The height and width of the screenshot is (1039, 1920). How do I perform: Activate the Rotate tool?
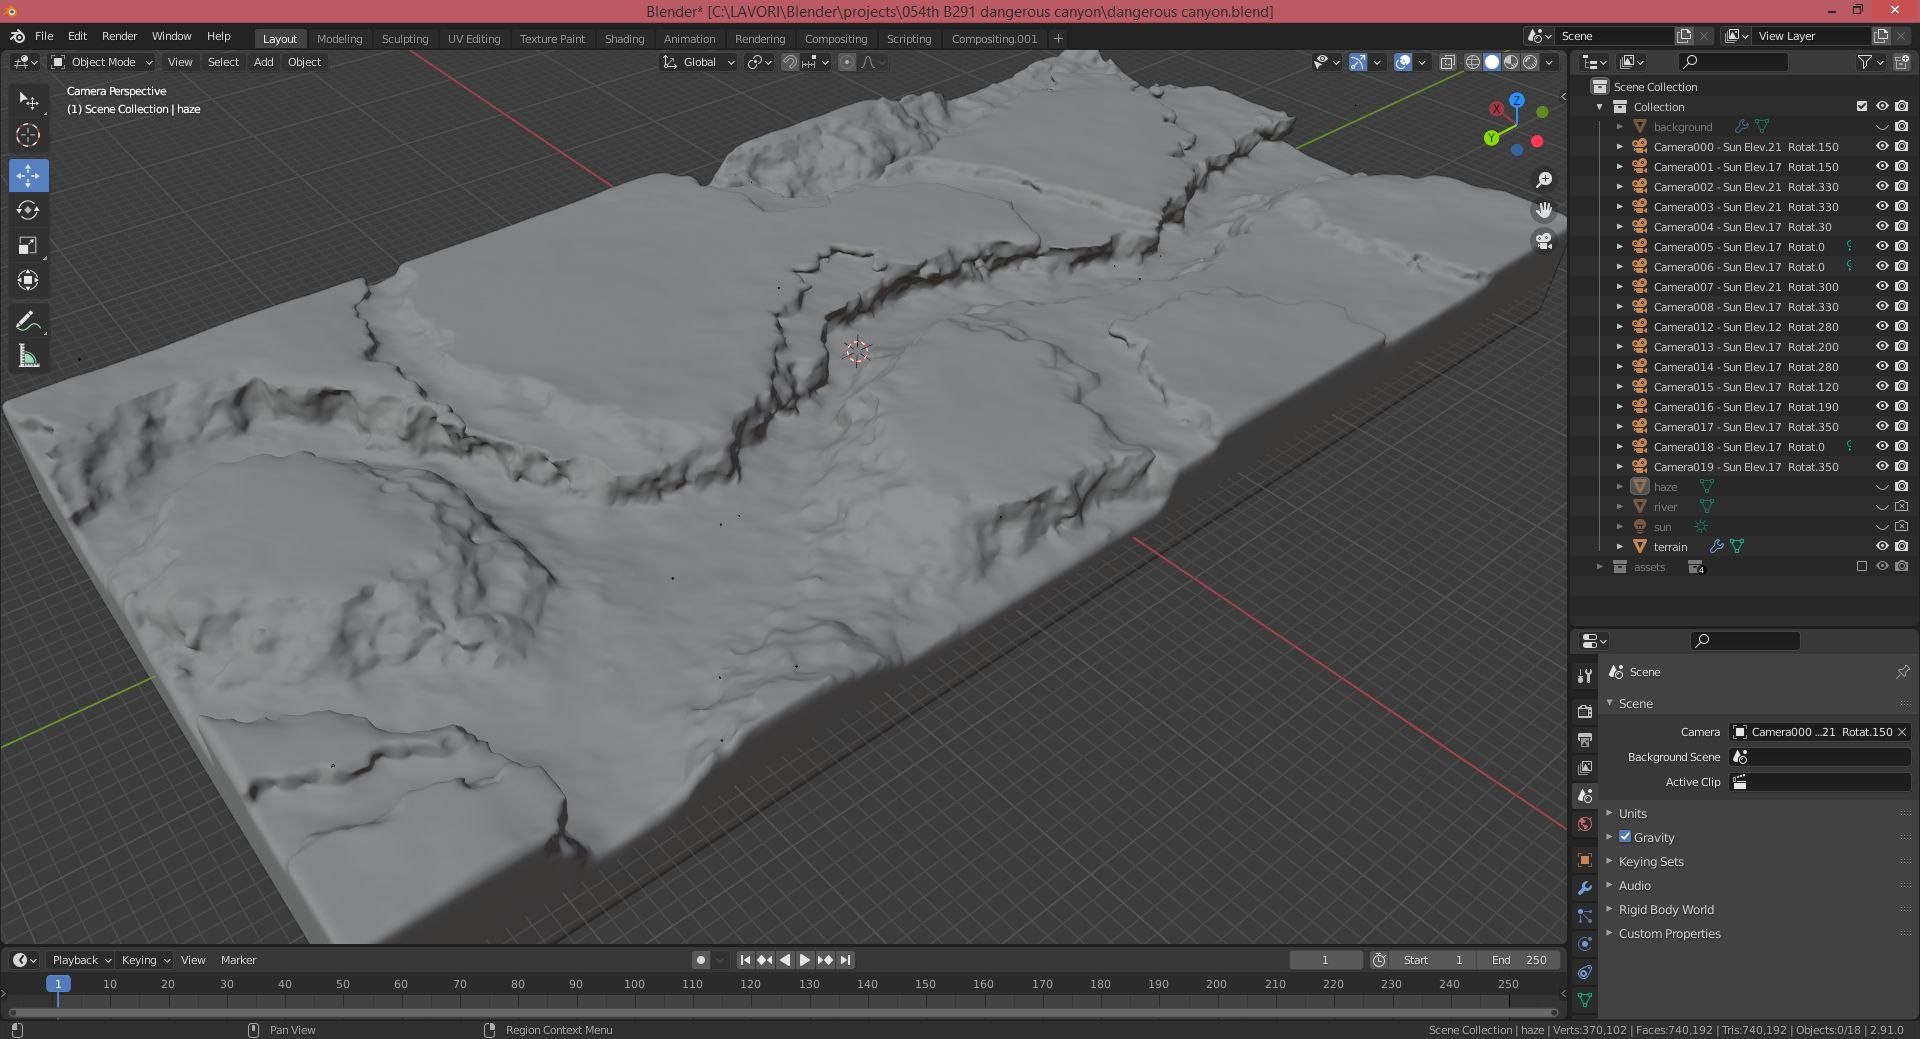[28, 210]
